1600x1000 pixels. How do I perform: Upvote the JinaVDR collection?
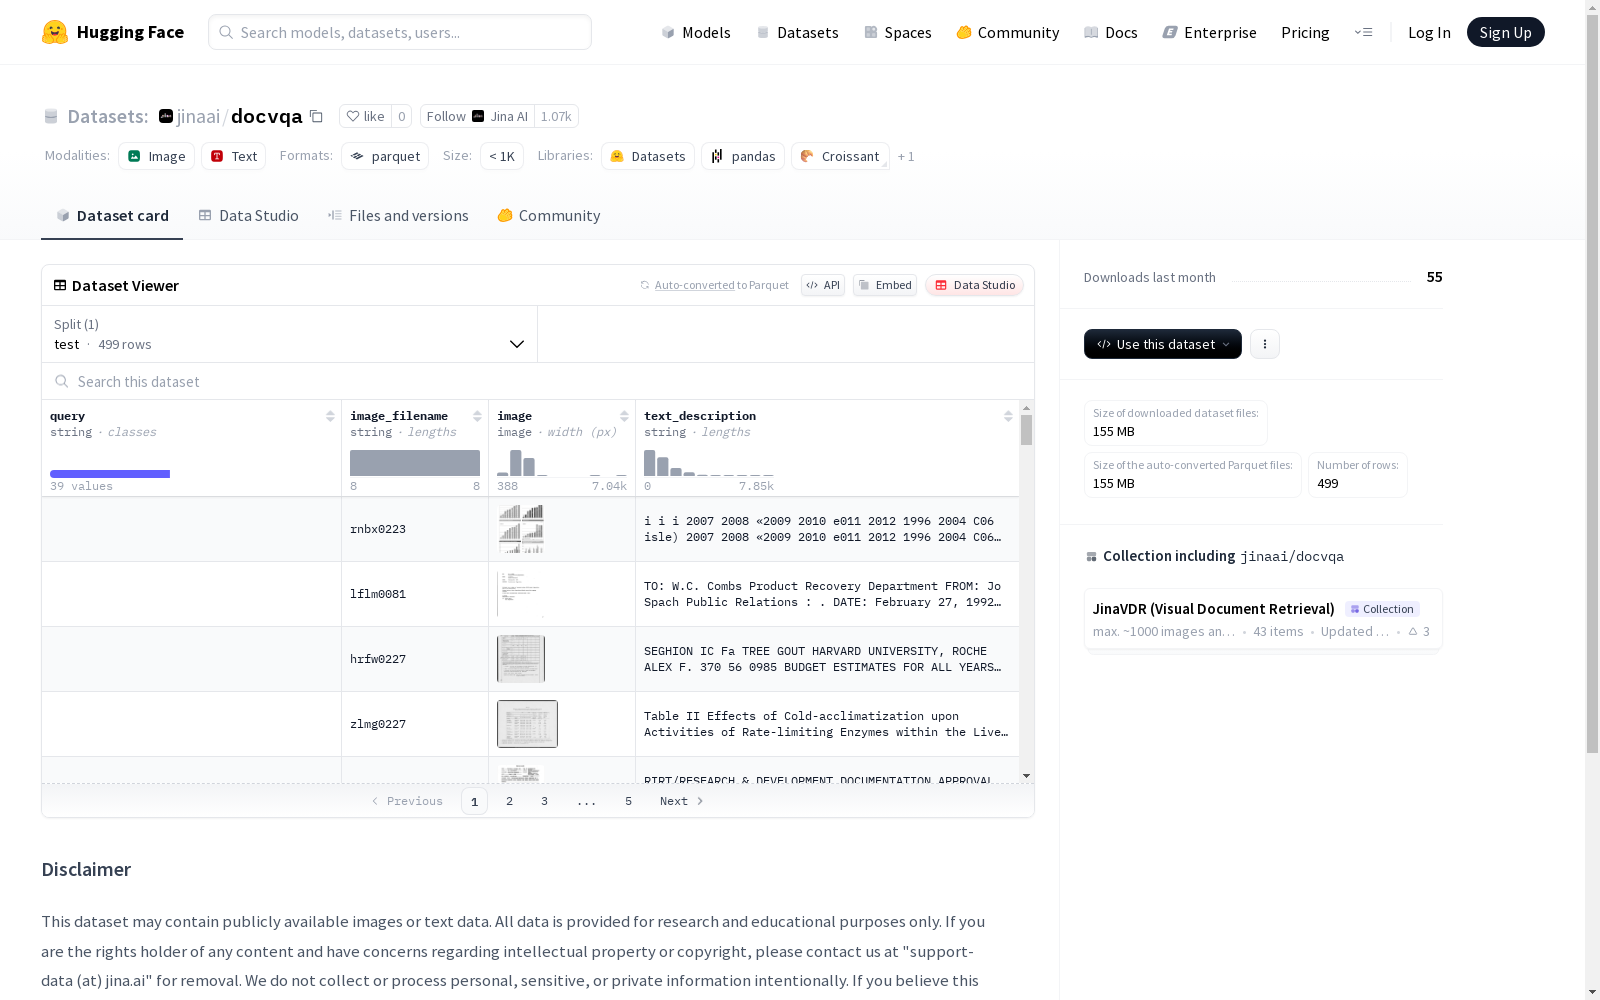tap(1419, 632)
